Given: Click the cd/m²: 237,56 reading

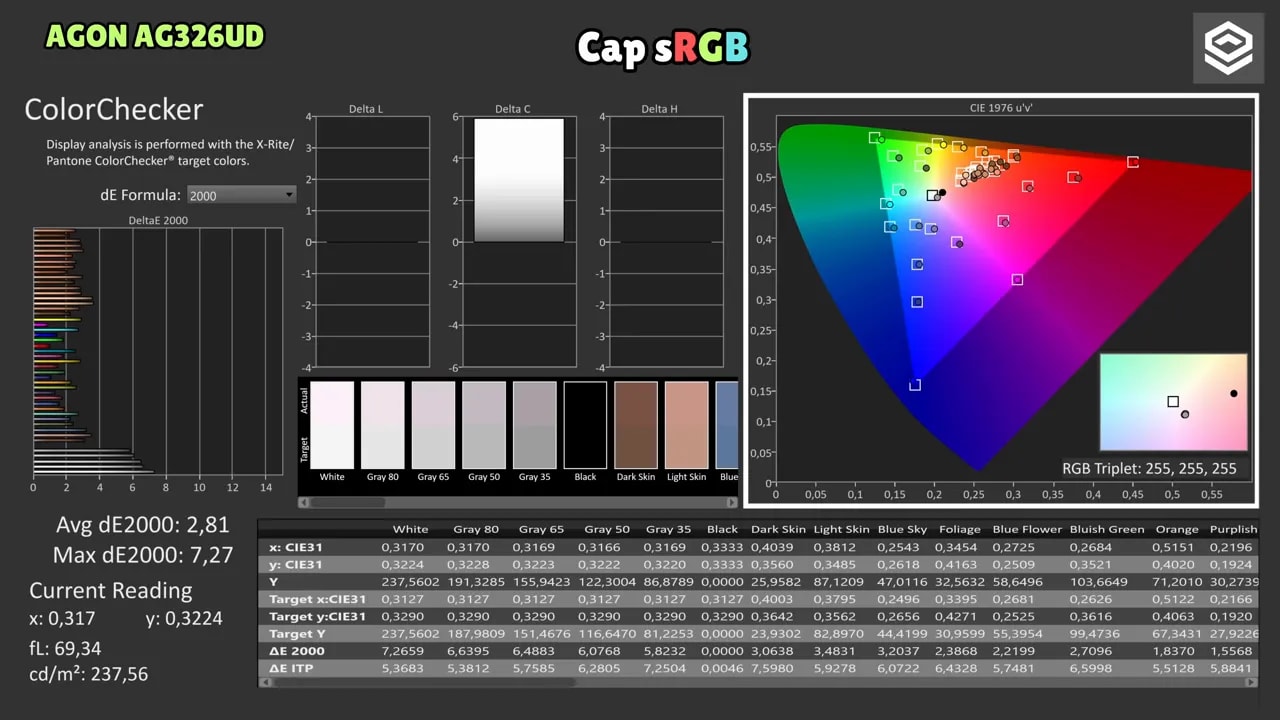Looking at the screenshot, I should (88, 674).
